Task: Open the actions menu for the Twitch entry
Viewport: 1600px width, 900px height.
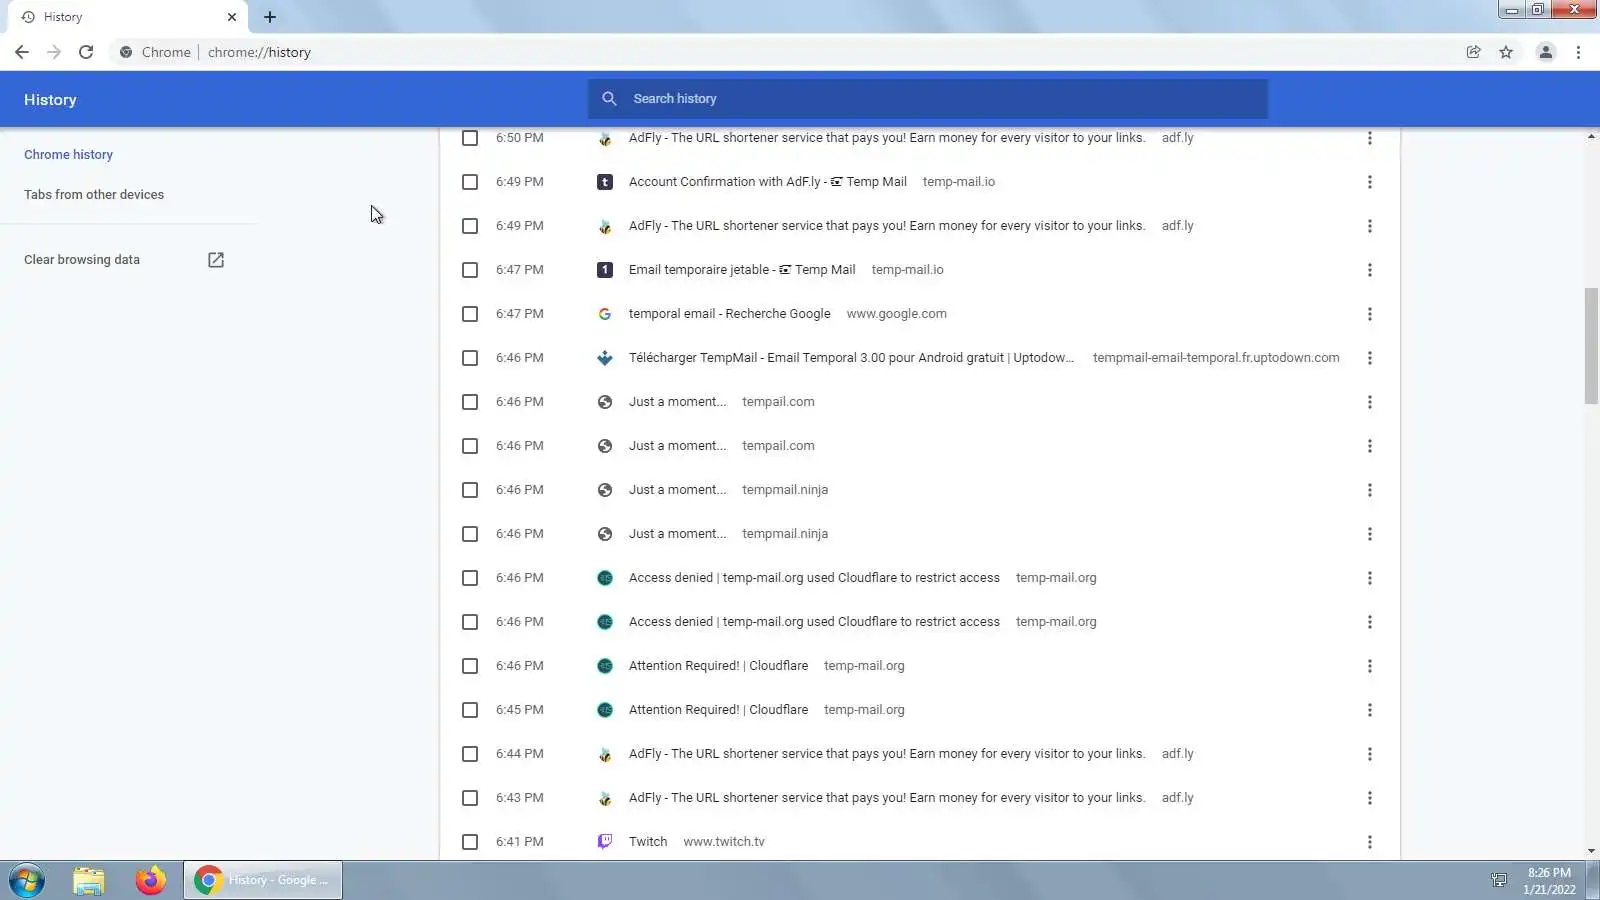Action: (x=1370, y=842)
